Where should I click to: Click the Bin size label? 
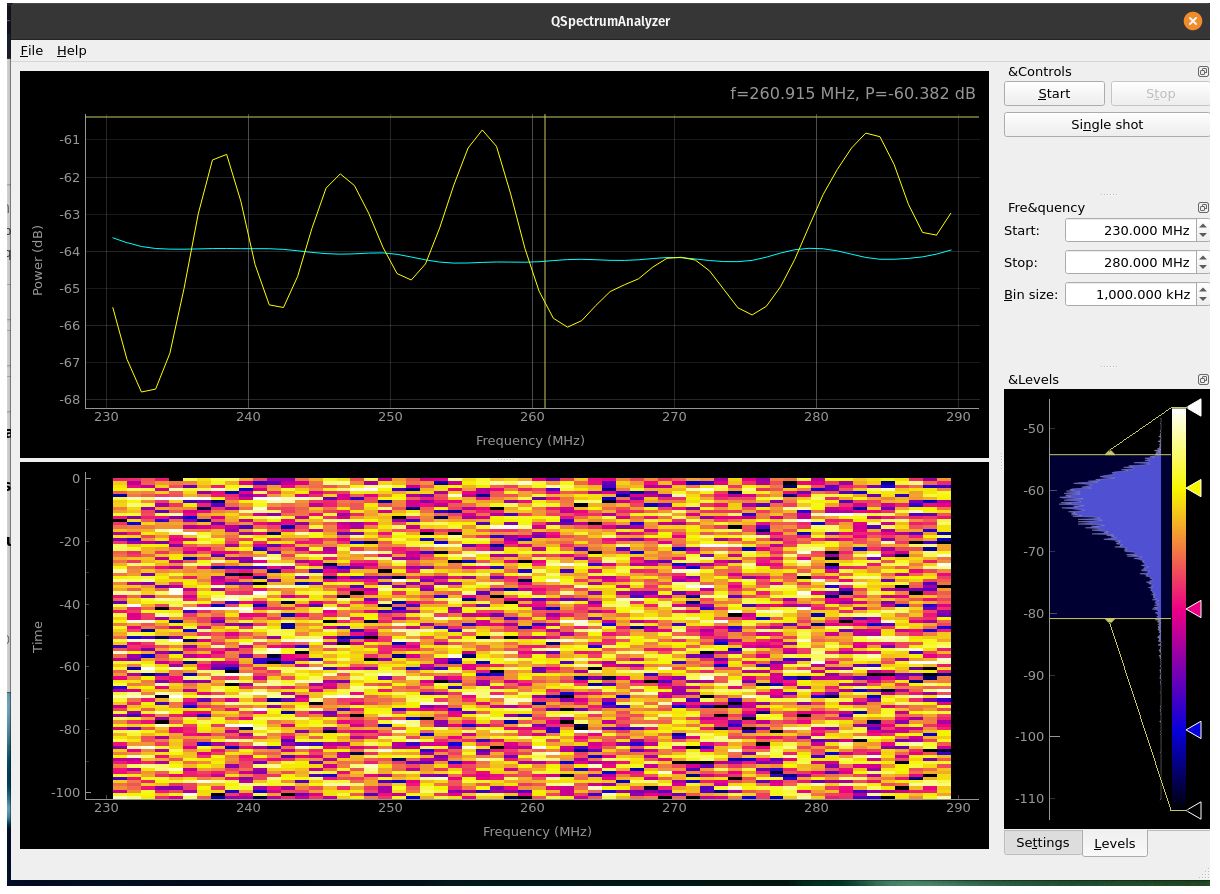pyautogui.click(x=1031, y=295)
